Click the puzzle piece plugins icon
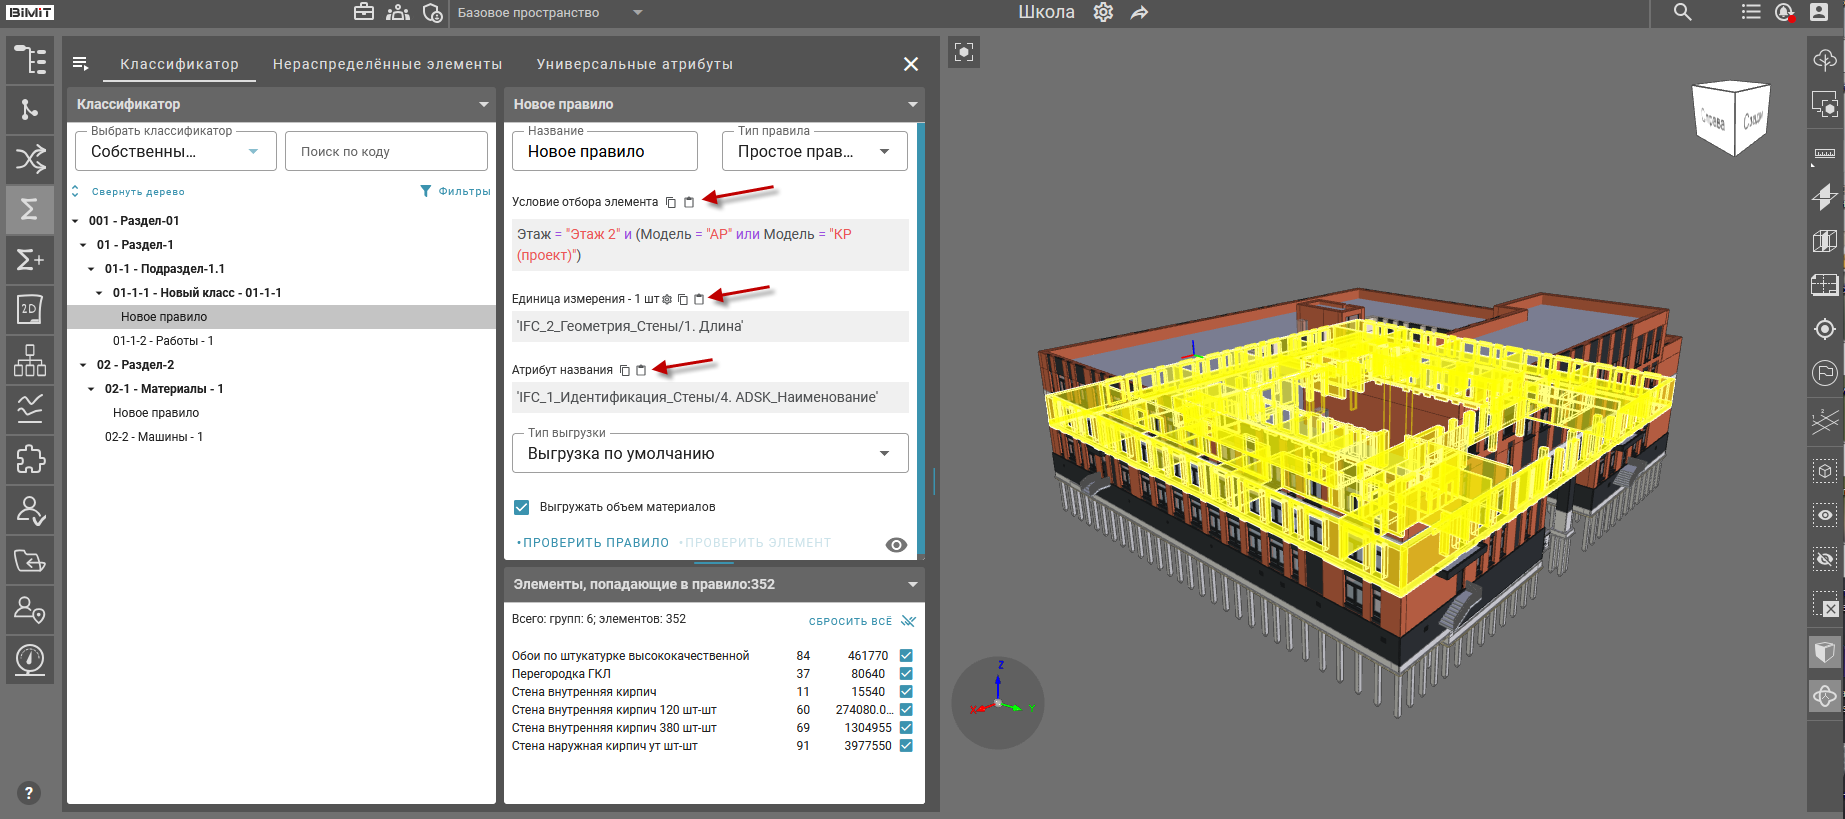 30,459
